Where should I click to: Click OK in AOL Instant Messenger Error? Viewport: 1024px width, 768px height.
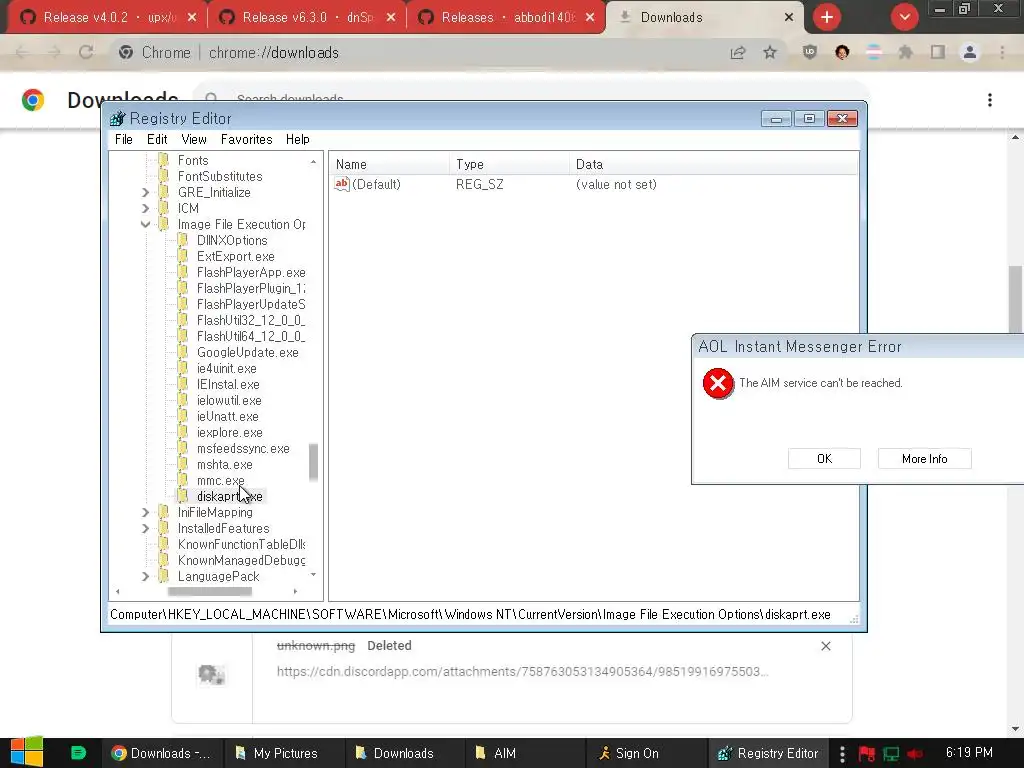click(824, 458)
